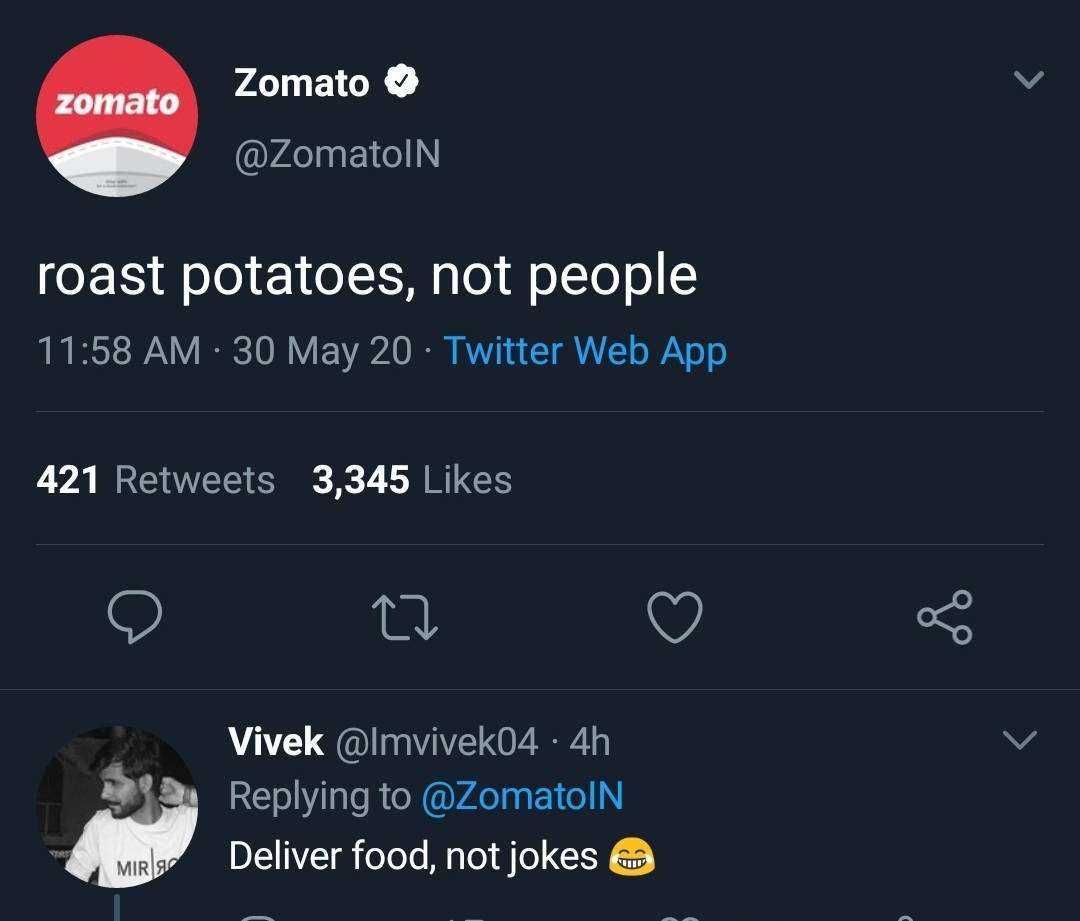Click the 421 Retweets counter

pyautogui.click(x=155, y=479)
